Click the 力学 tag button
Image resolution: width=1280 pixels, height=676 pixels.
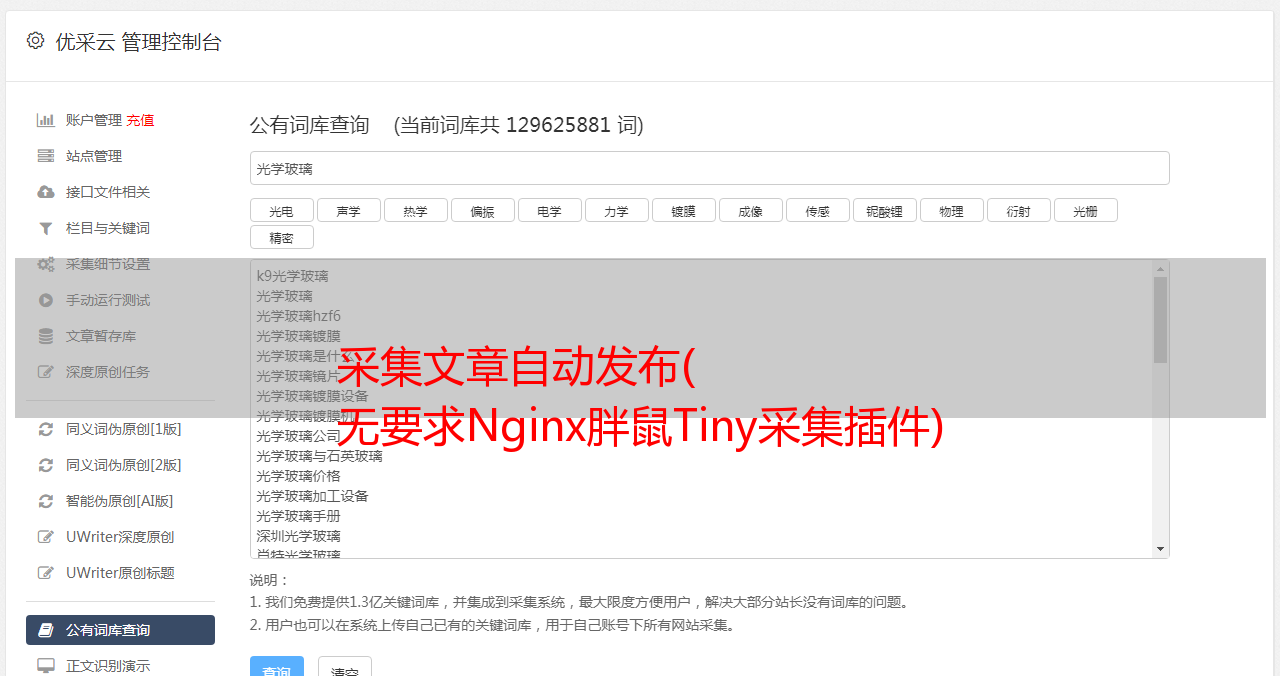[x=616, y=210]
